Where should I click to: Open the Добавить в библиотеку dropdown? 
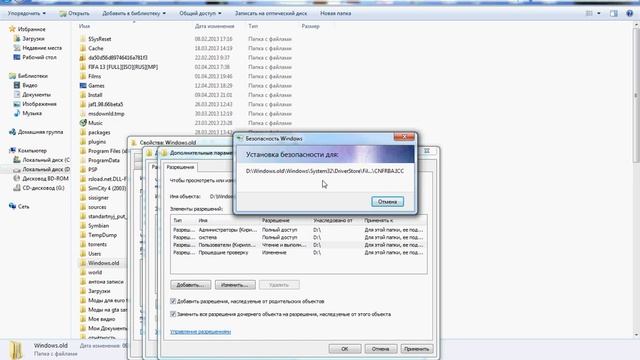click(134, 13)
